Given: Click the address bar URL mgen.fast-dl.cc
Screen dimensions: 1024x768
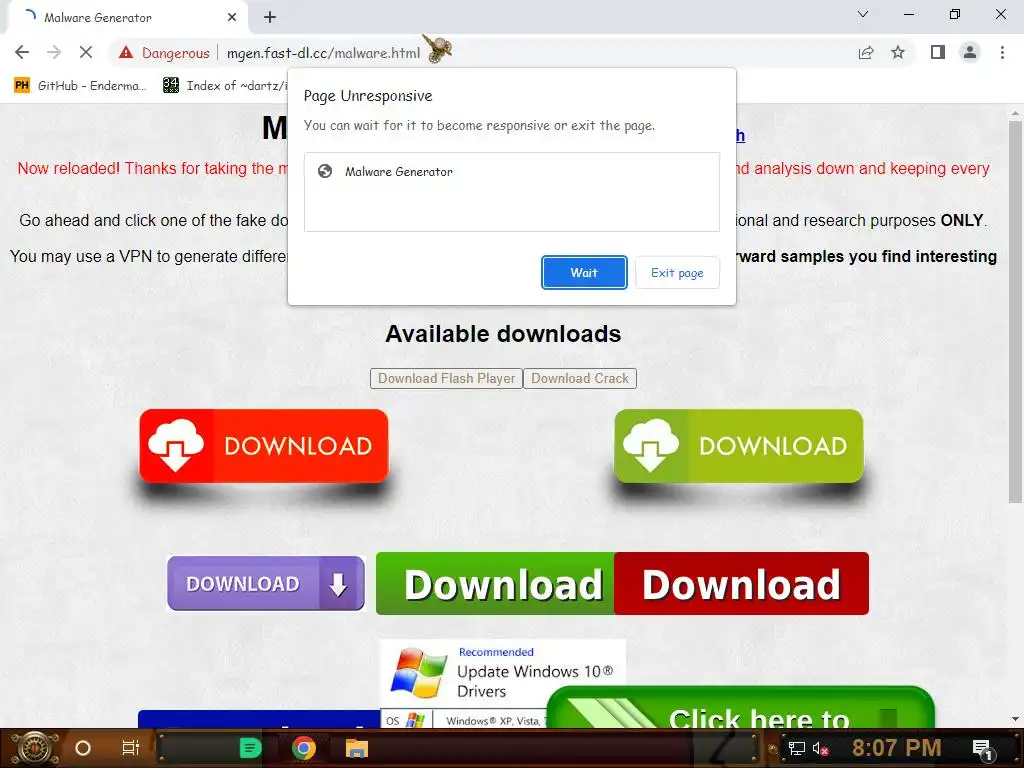Looking at the screenshot, I should point(323,53).
